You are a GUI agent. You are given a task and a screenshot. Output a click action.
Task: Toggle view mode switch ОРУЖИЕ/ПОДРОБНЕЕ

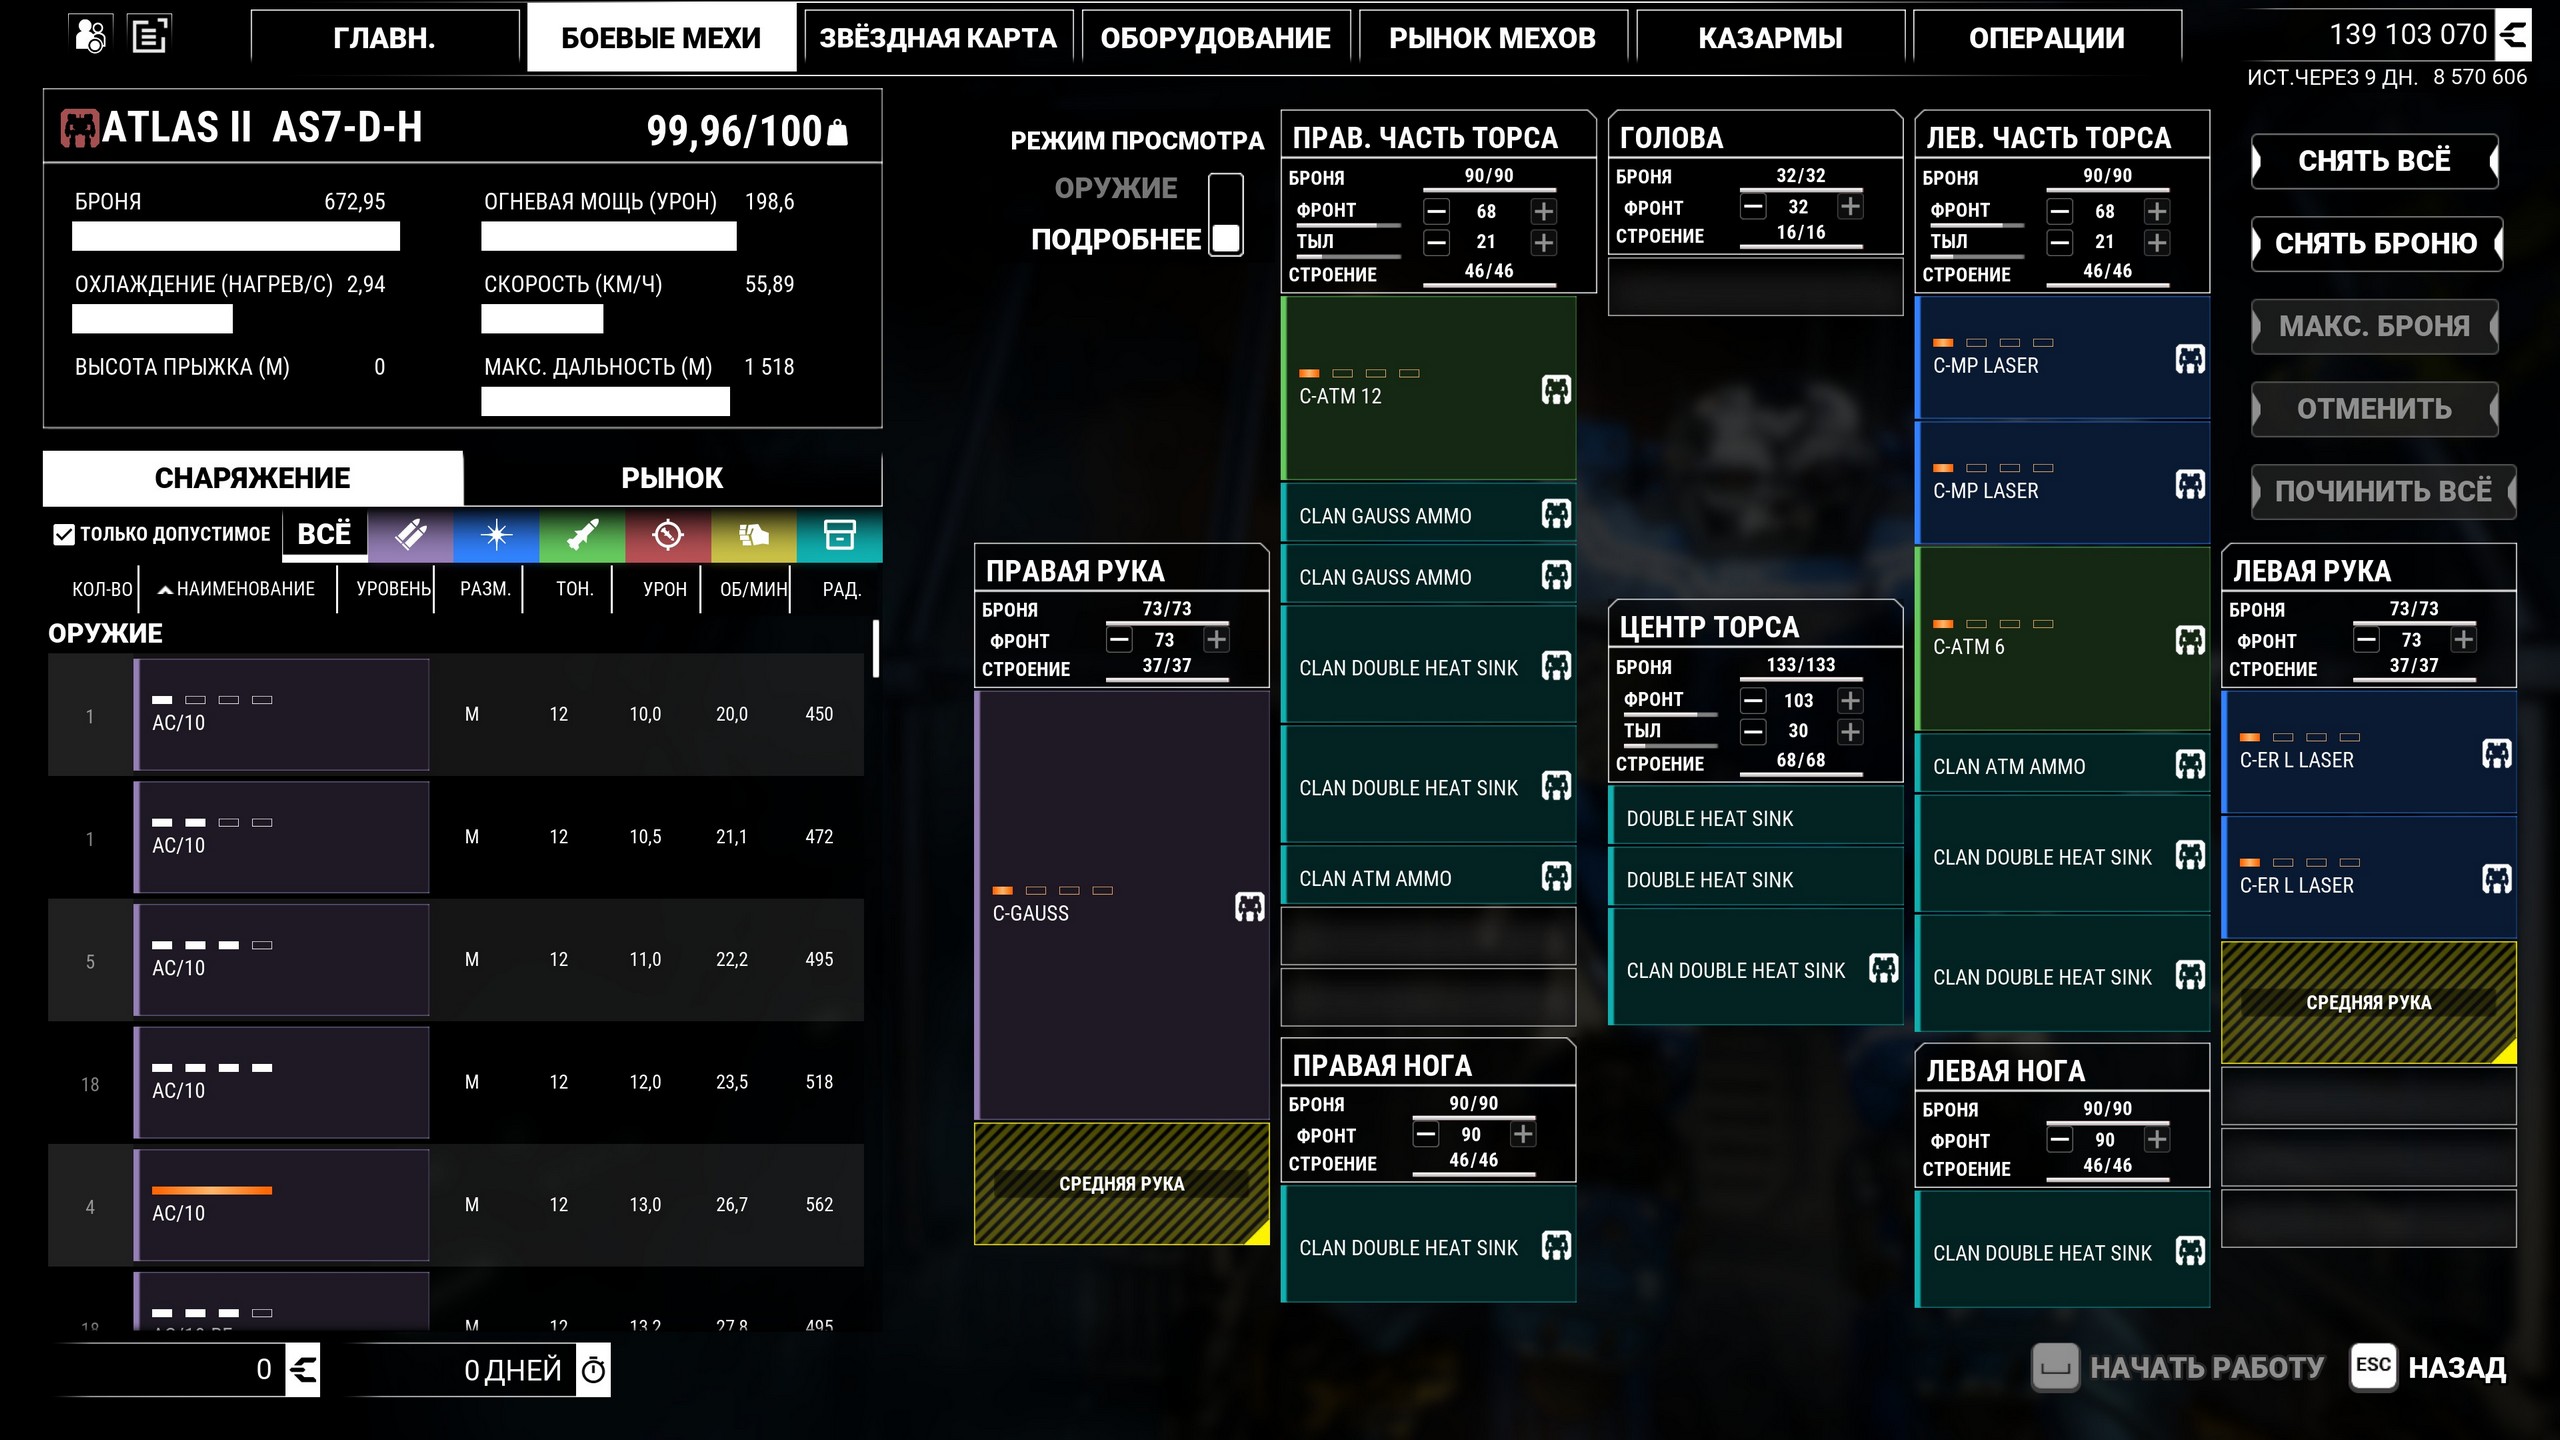1226,214
